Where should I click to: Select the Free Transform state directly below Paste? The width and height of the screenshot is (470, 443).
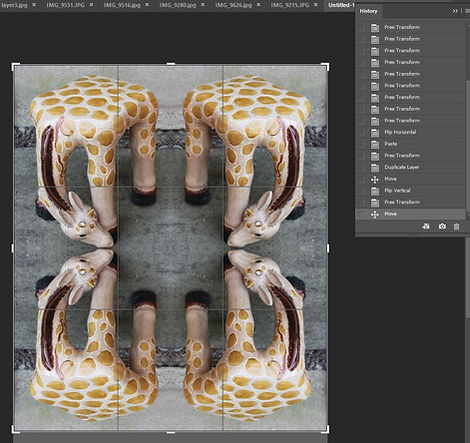(411, 156)
